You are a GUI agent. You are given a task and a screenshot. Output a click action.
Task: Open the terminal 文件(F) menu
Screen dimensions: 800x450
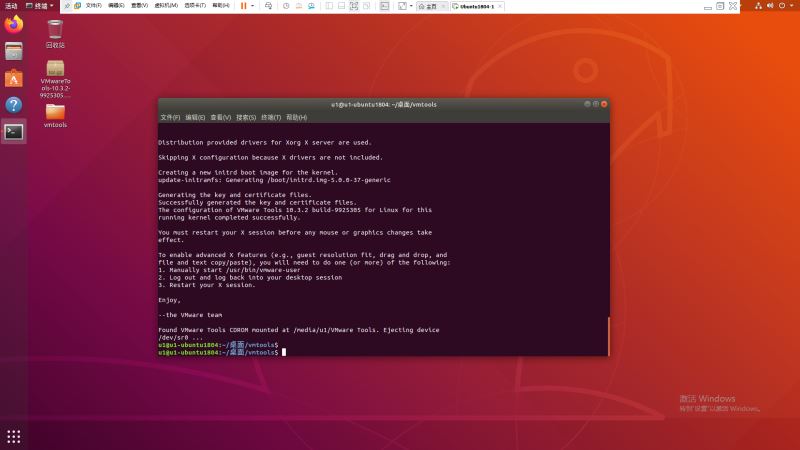click(x=170, y=117)
